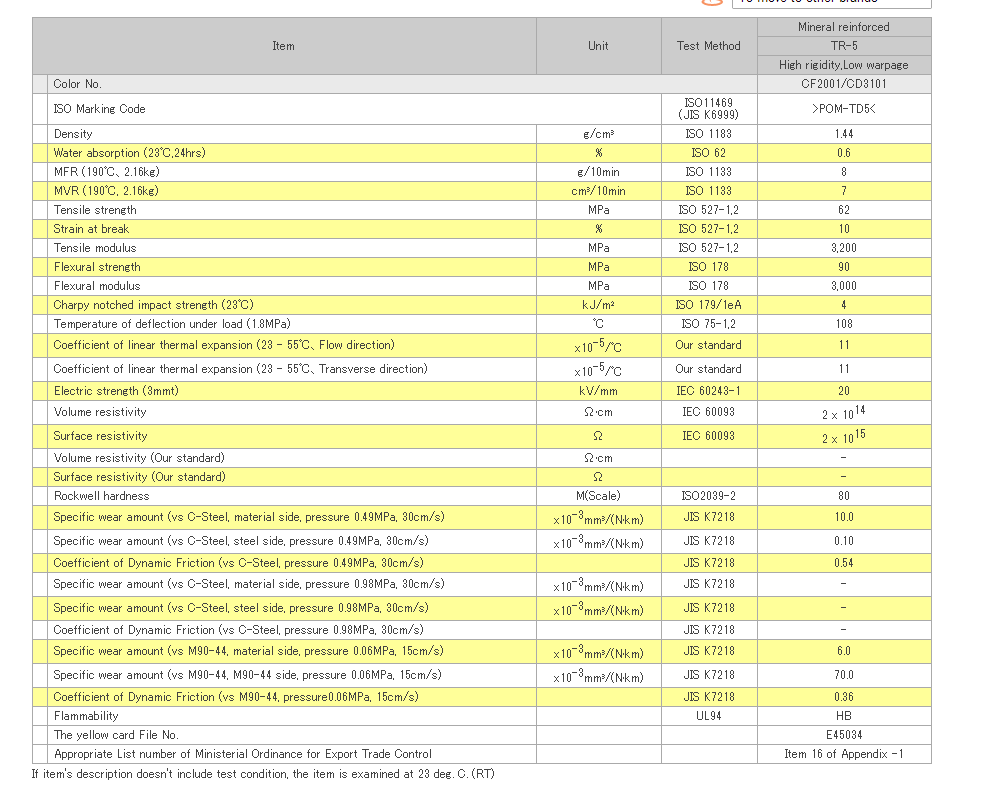
Task: Click the "Unit" column header
Action: (x=598, y=46)
